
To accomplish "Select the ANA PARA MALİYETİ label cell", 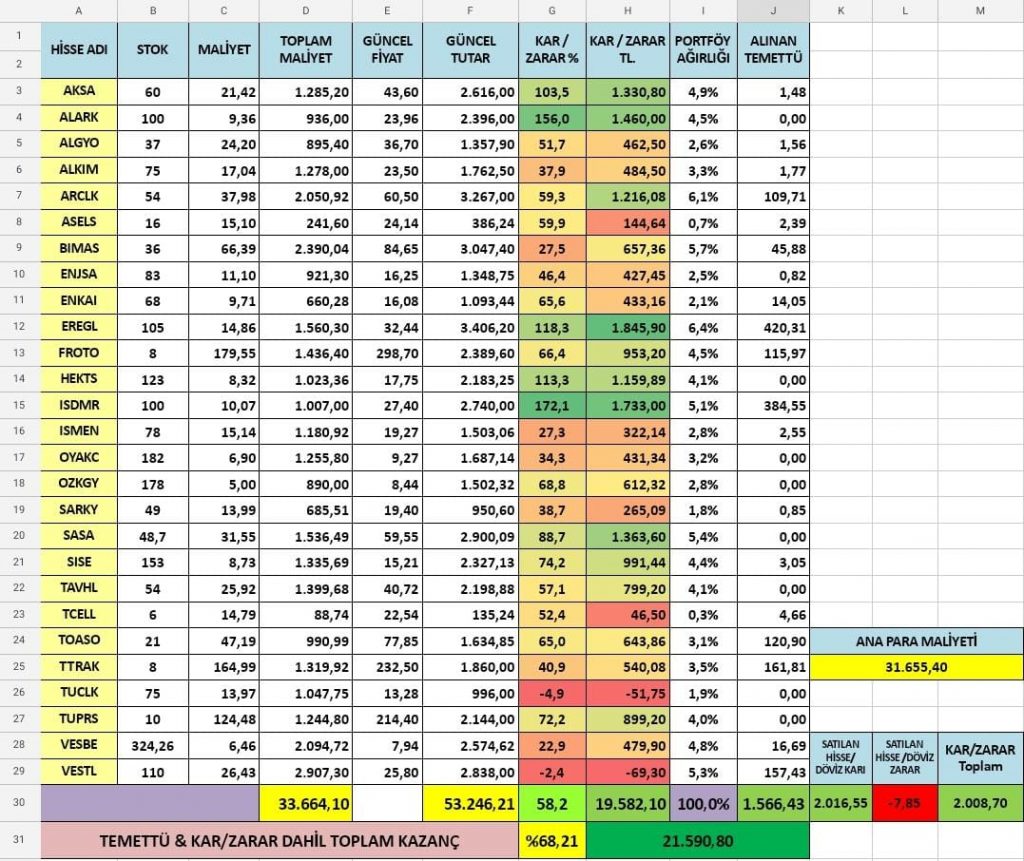I will pos(916,638).
